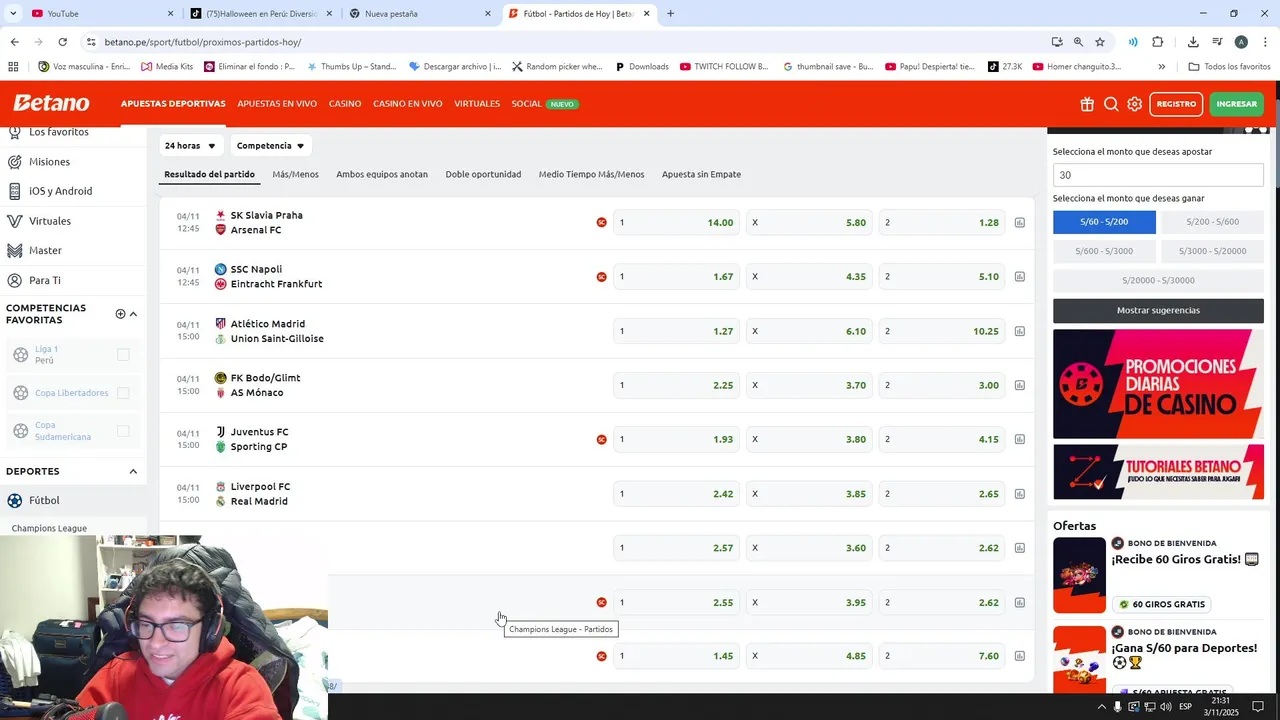Open the Tutoriales Betano banner
This screenshot has height=720, width=1280.
click(x=1158, y=472)
